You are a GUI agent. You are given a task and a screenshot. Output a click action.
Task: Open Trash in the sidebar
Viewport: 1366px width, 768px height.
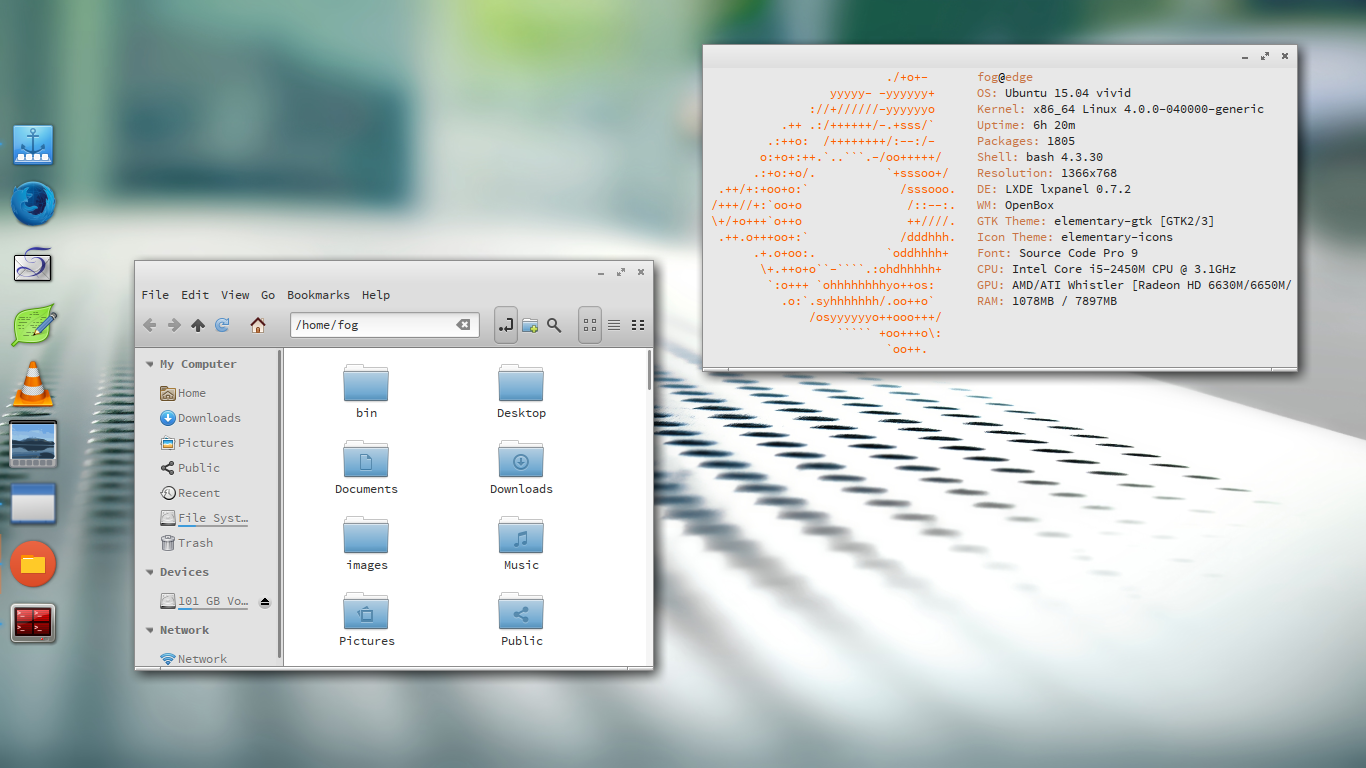(195, 543)
